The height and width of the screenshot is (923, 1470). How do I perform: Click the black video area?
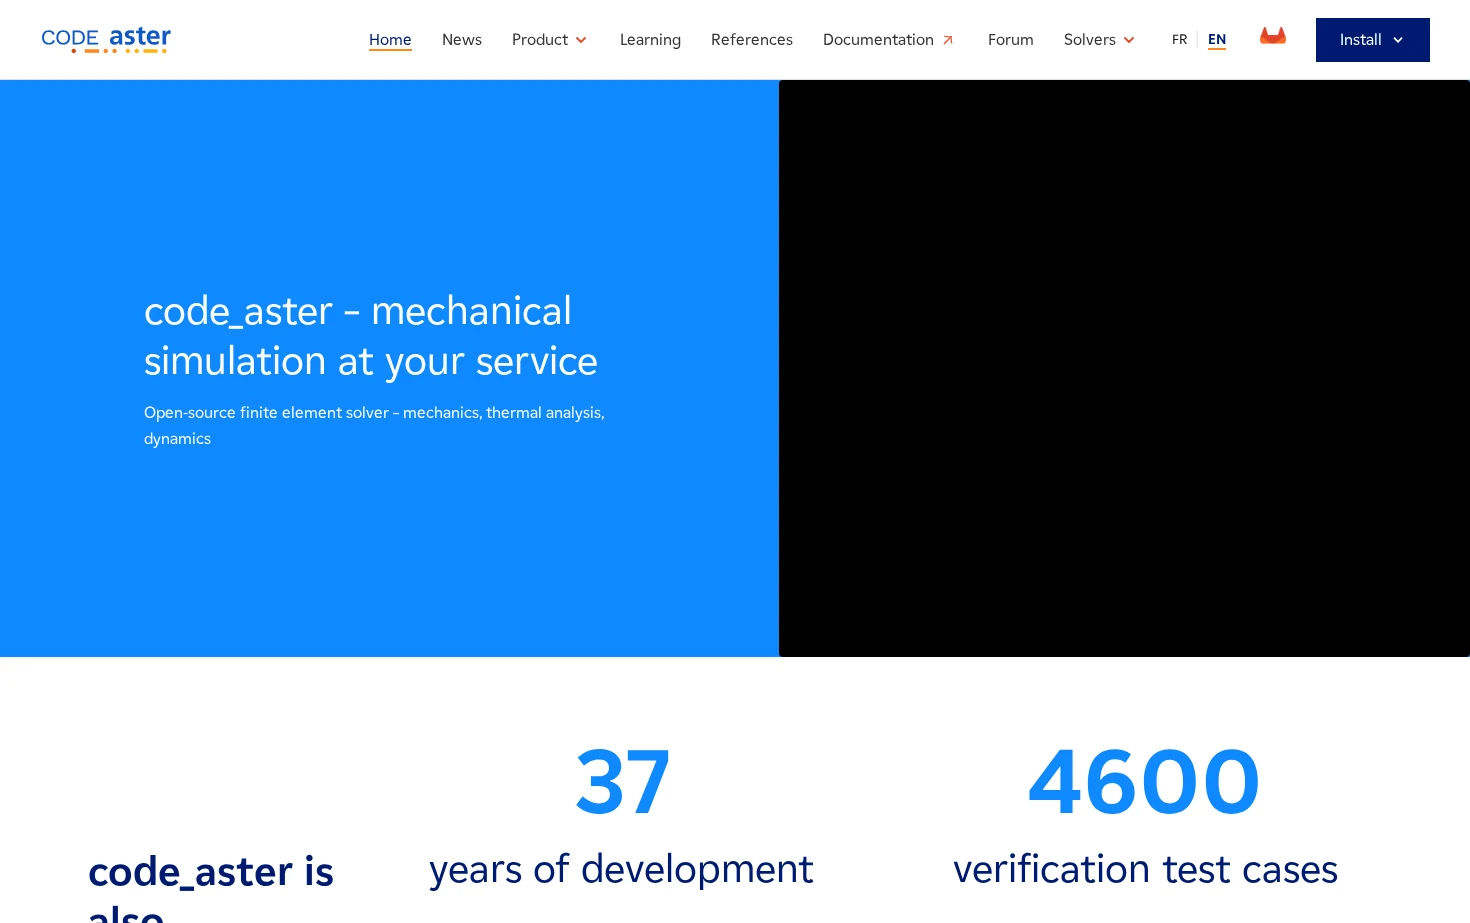coord(1124,368)
